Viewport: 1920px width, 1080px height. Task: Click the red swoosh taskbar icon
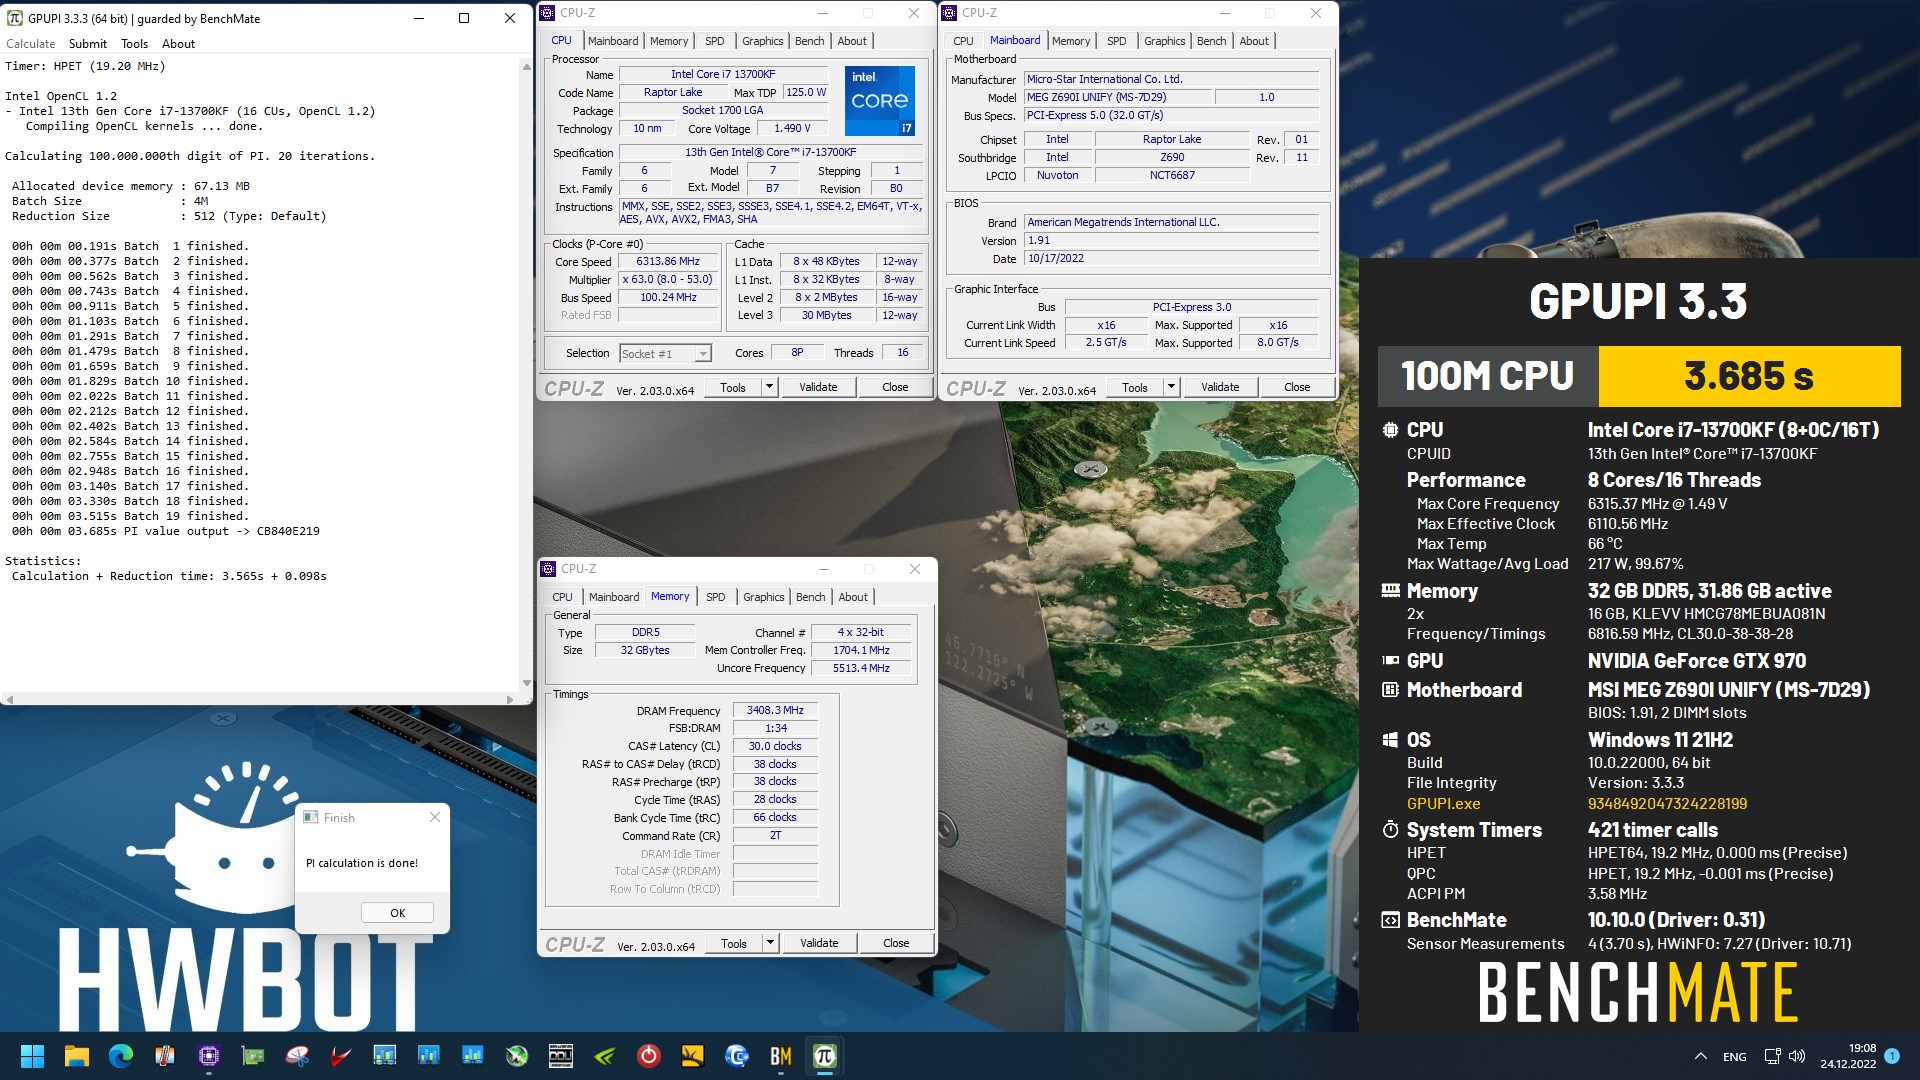pyautogui.click(x=340, y=1056)
